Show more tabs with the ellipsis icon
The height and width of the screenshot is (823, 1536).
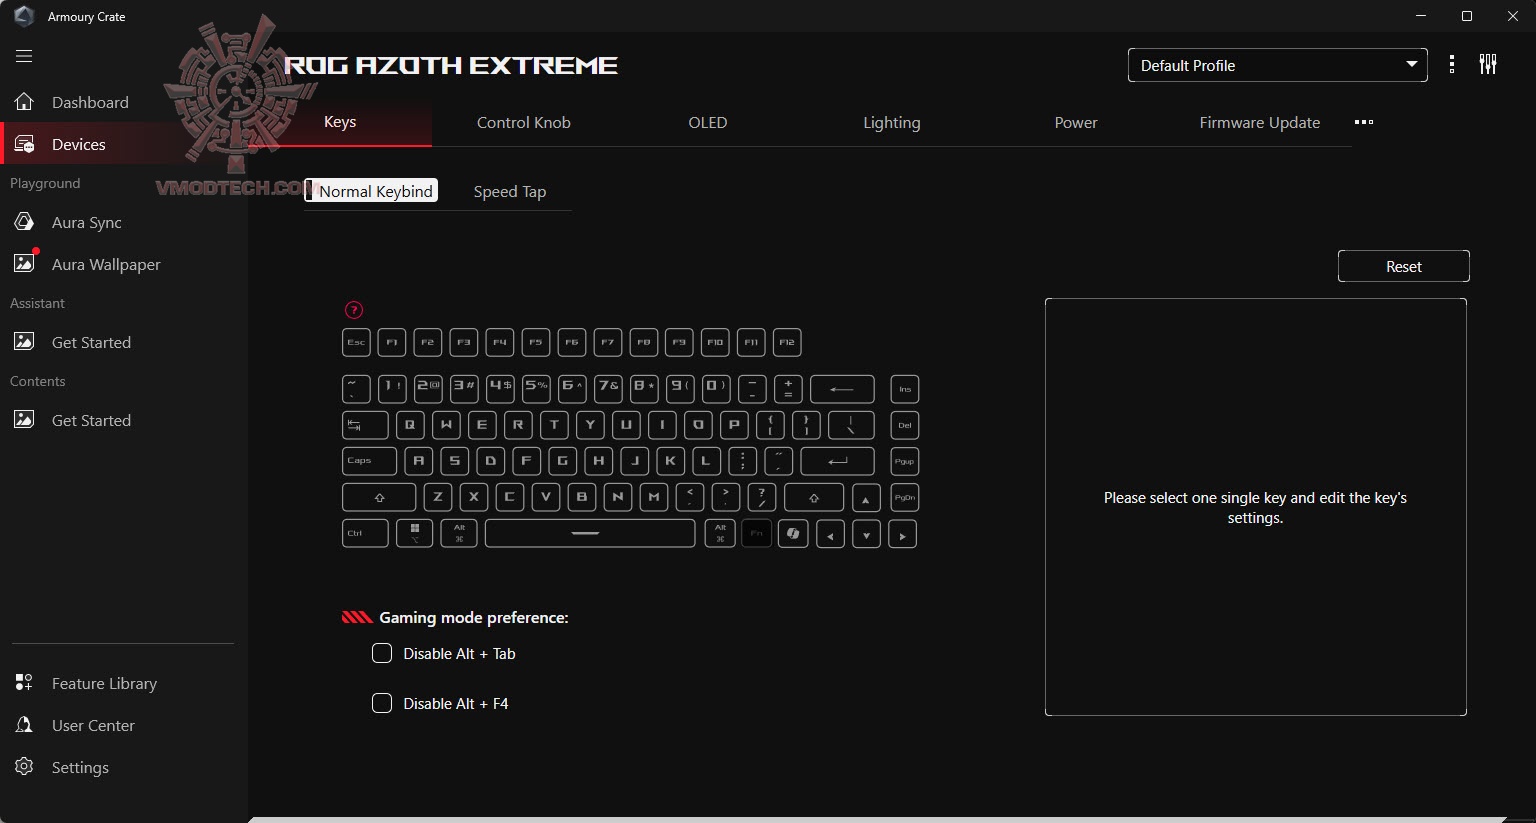pyautogui.click(x=1364, y=122)
